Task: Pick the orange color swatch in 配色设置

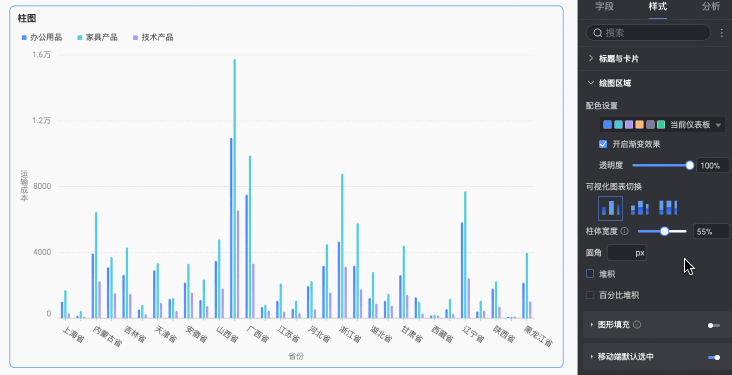Action: 640,125
